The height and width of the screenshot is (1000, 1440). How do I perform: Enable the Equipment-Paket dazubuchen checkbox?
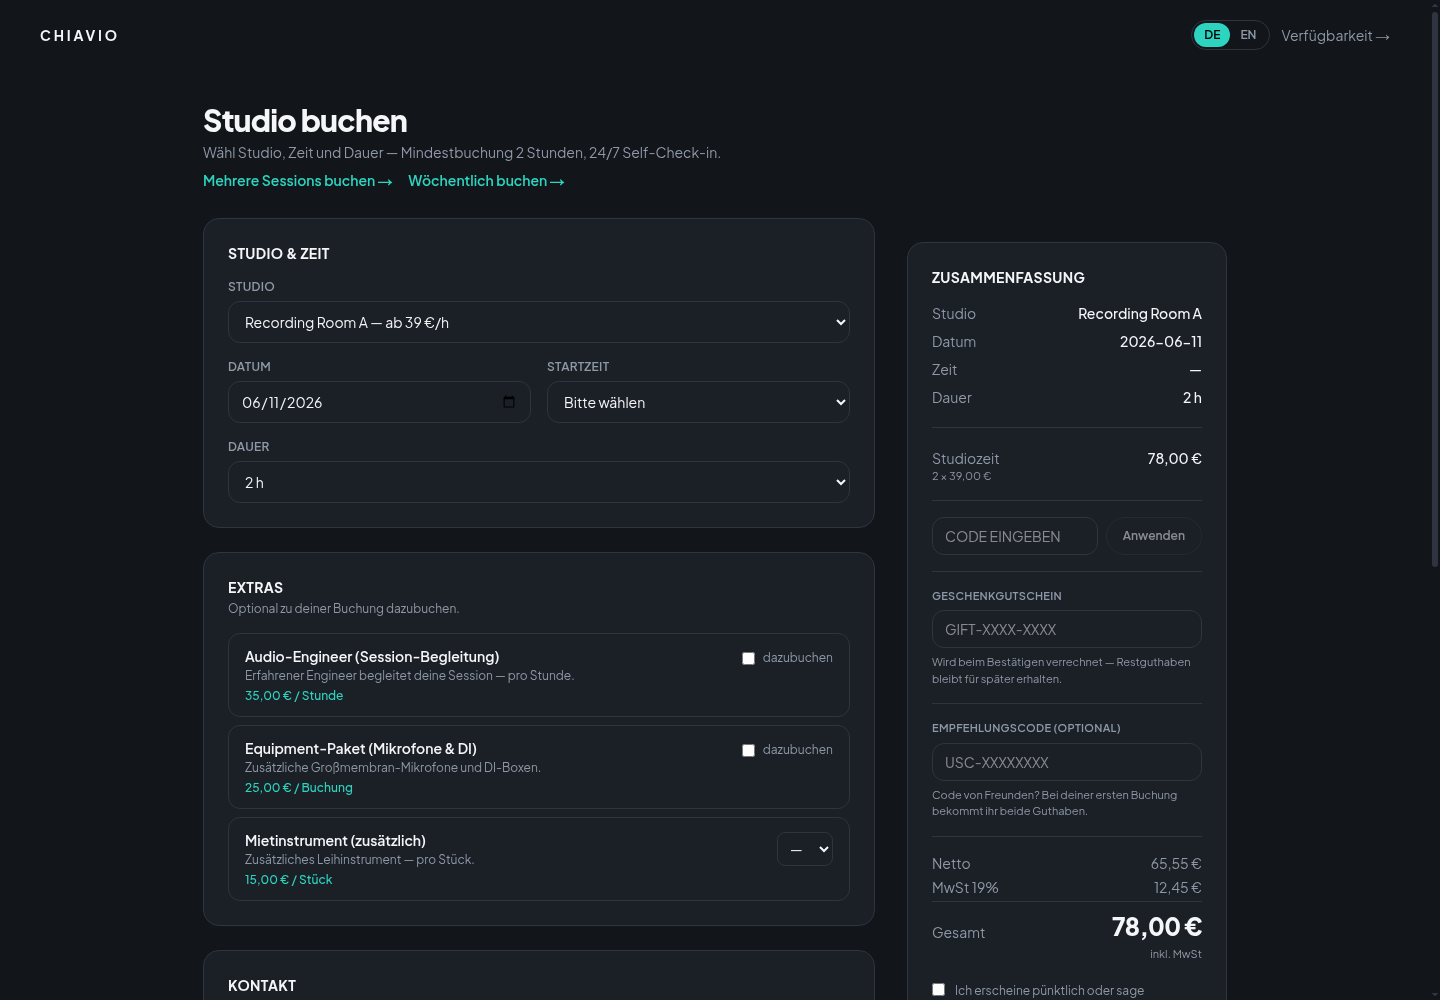(748, 750)
